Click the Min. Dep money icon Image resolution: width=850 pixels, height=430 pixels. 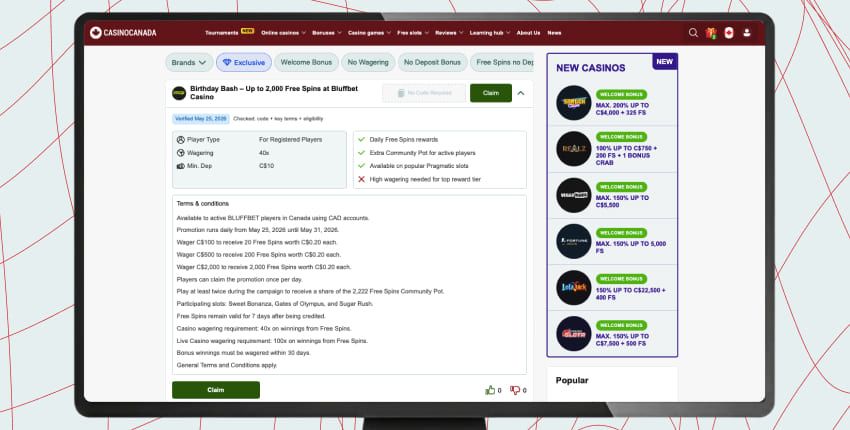[x=181, y=166]
